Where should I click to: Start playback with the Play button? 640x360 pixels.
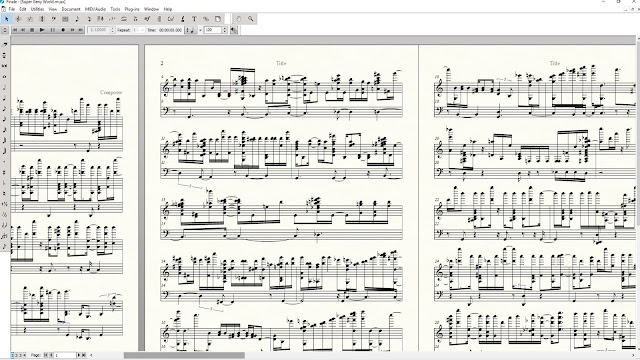pos(42,30)
